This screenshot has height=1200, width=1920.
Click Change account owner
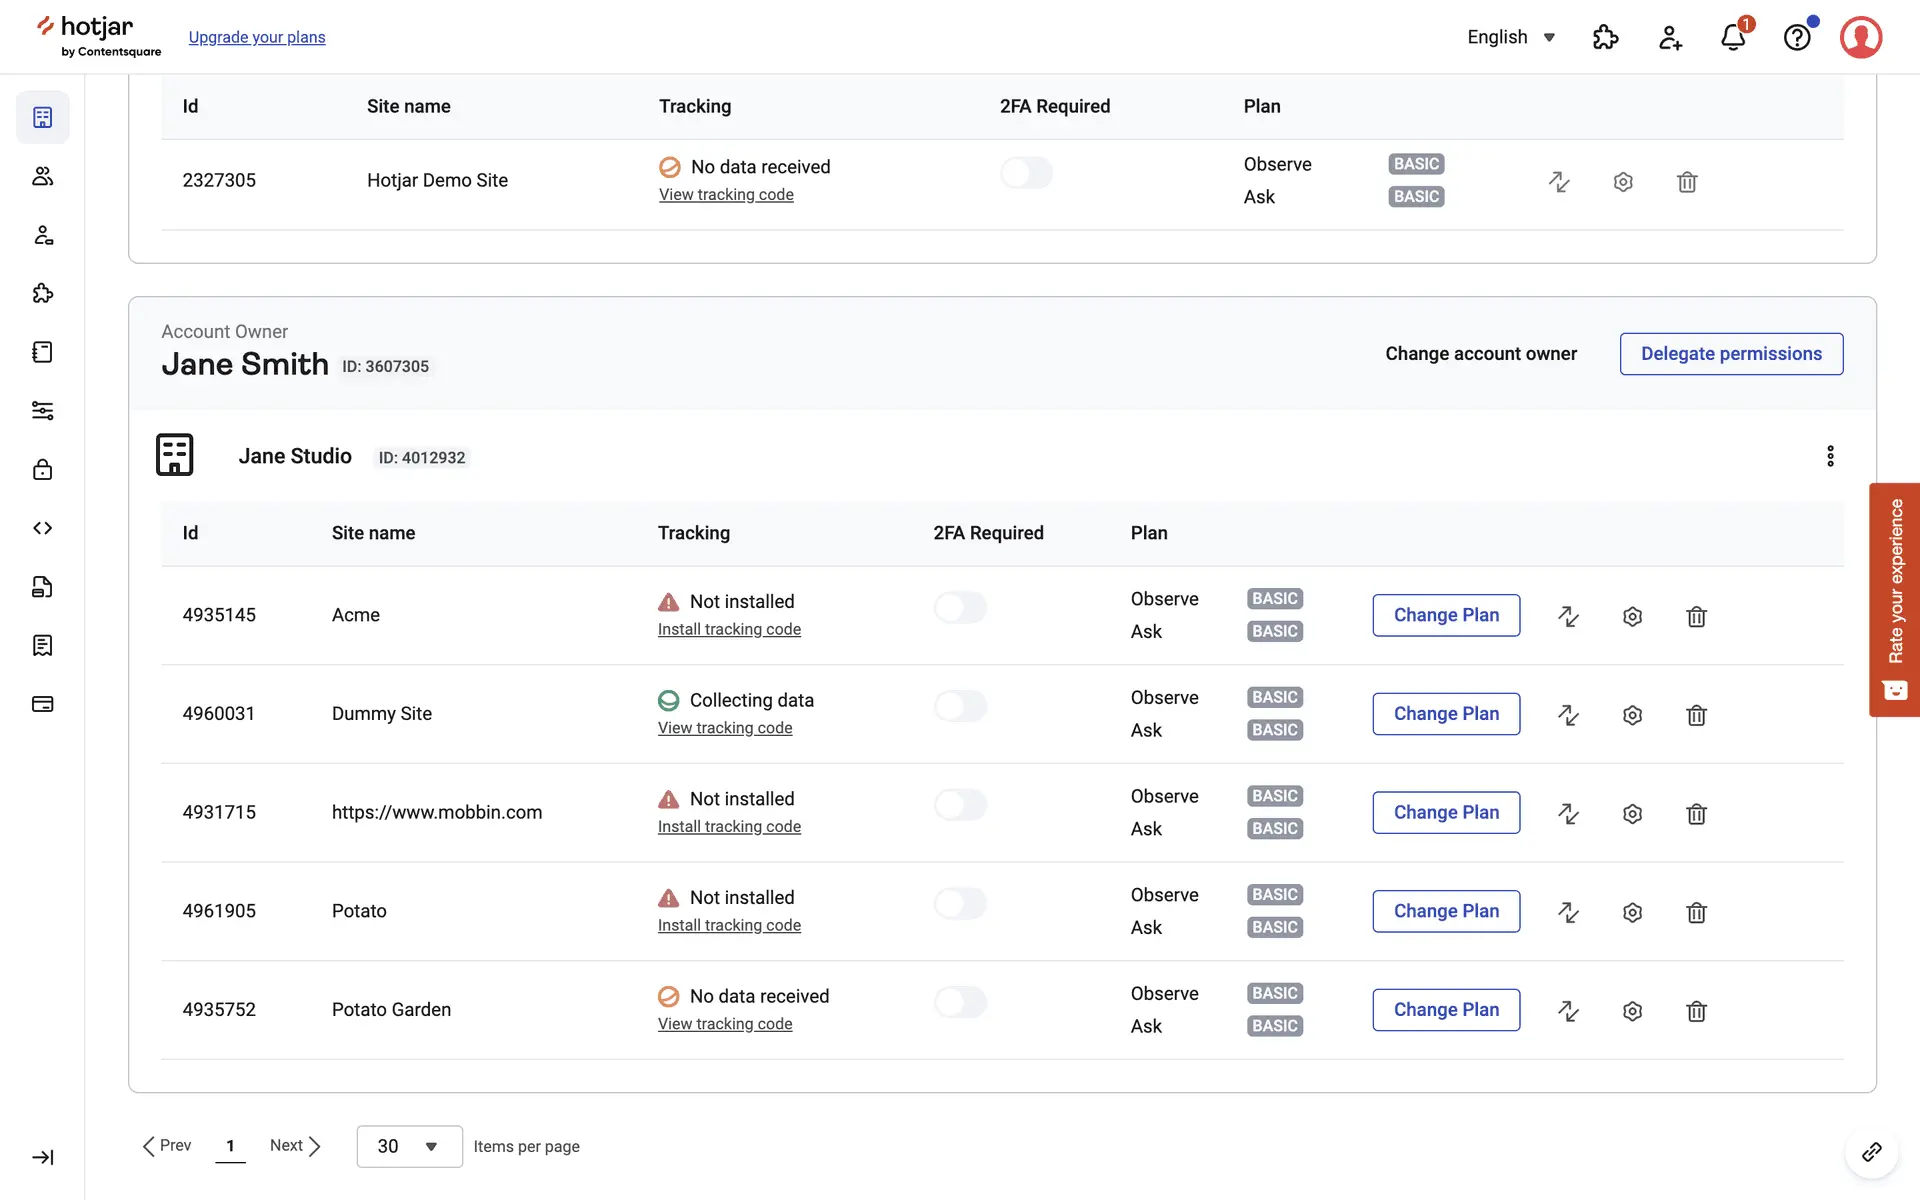[x=1480, y=354]
